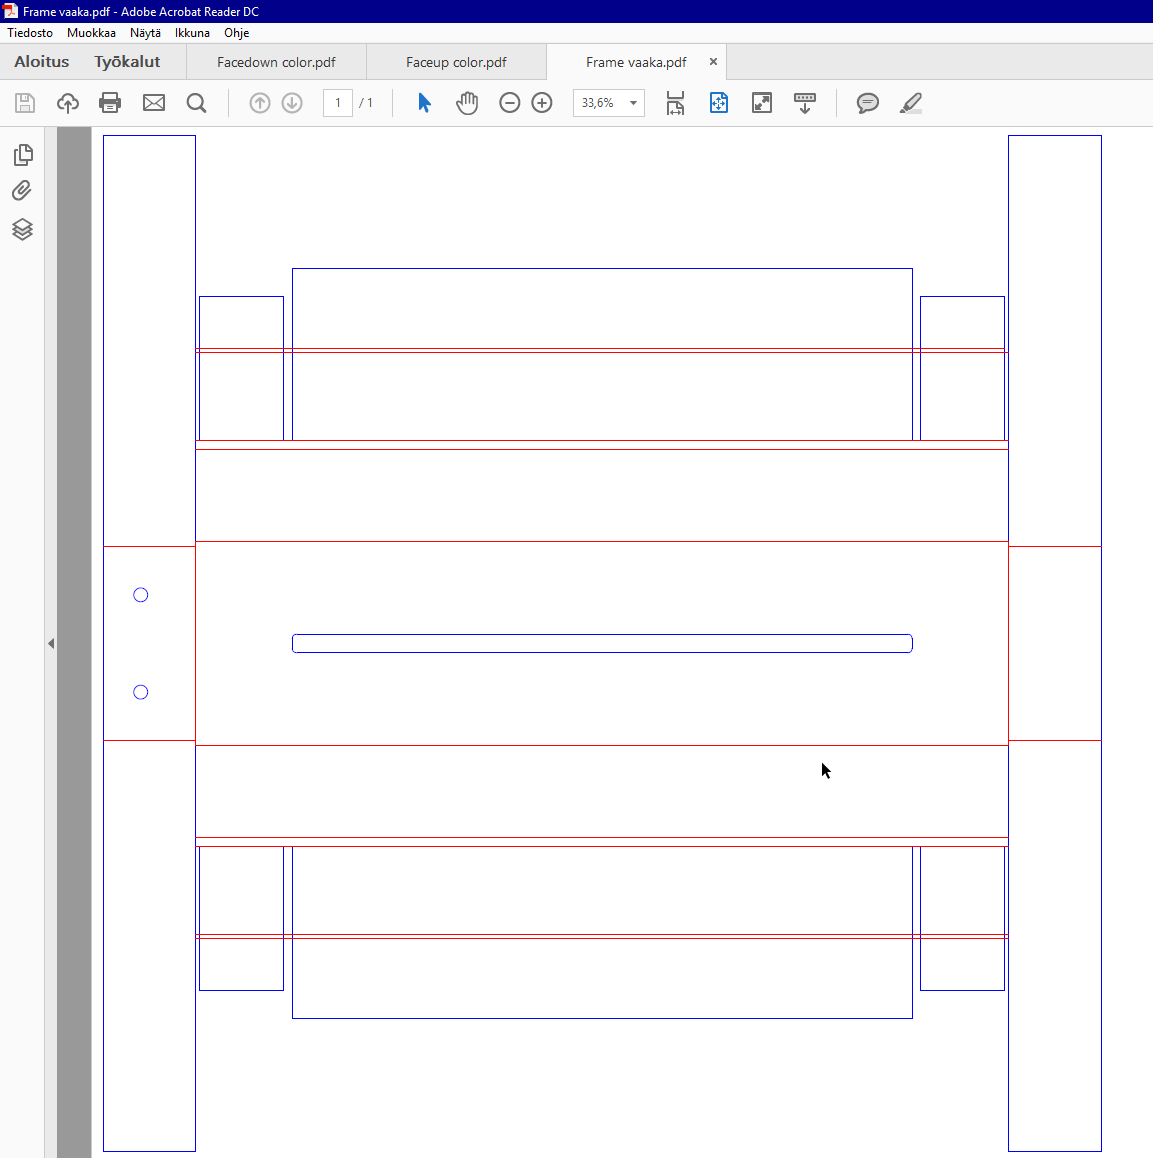Screen dimensions: 1153x1158
Task: Click the Read mode keyboard-arrow icon
Action: tap(805, 103)
